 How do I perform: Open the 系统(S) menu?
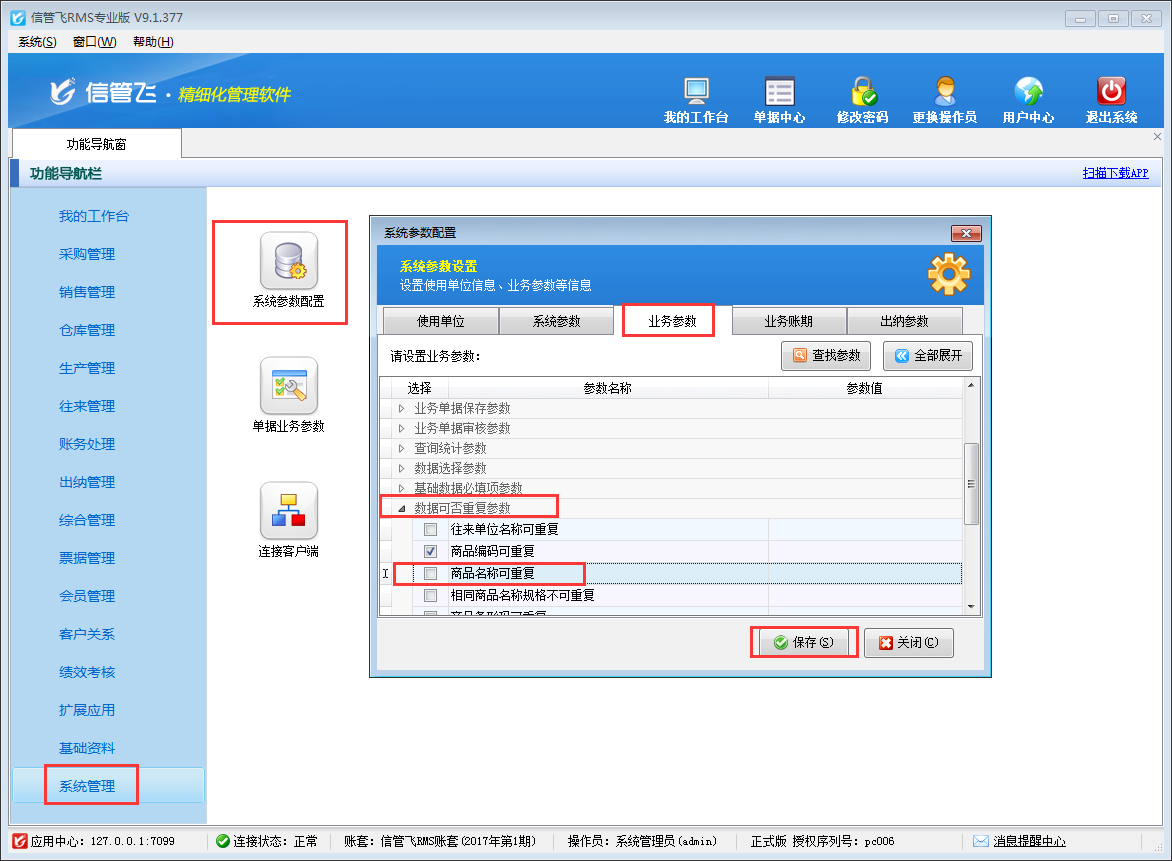point(37,42)
